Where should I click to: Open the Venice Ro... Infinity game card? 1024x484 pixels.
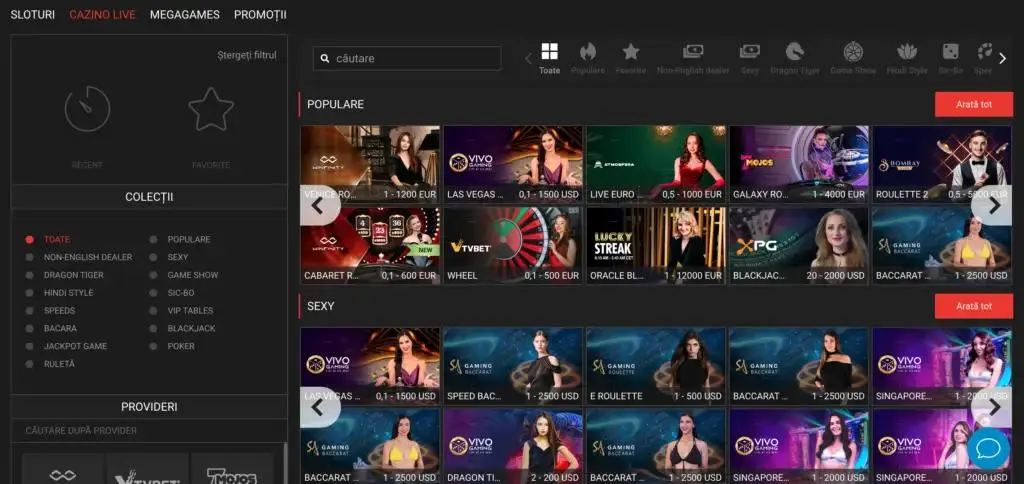coord(370,164)
